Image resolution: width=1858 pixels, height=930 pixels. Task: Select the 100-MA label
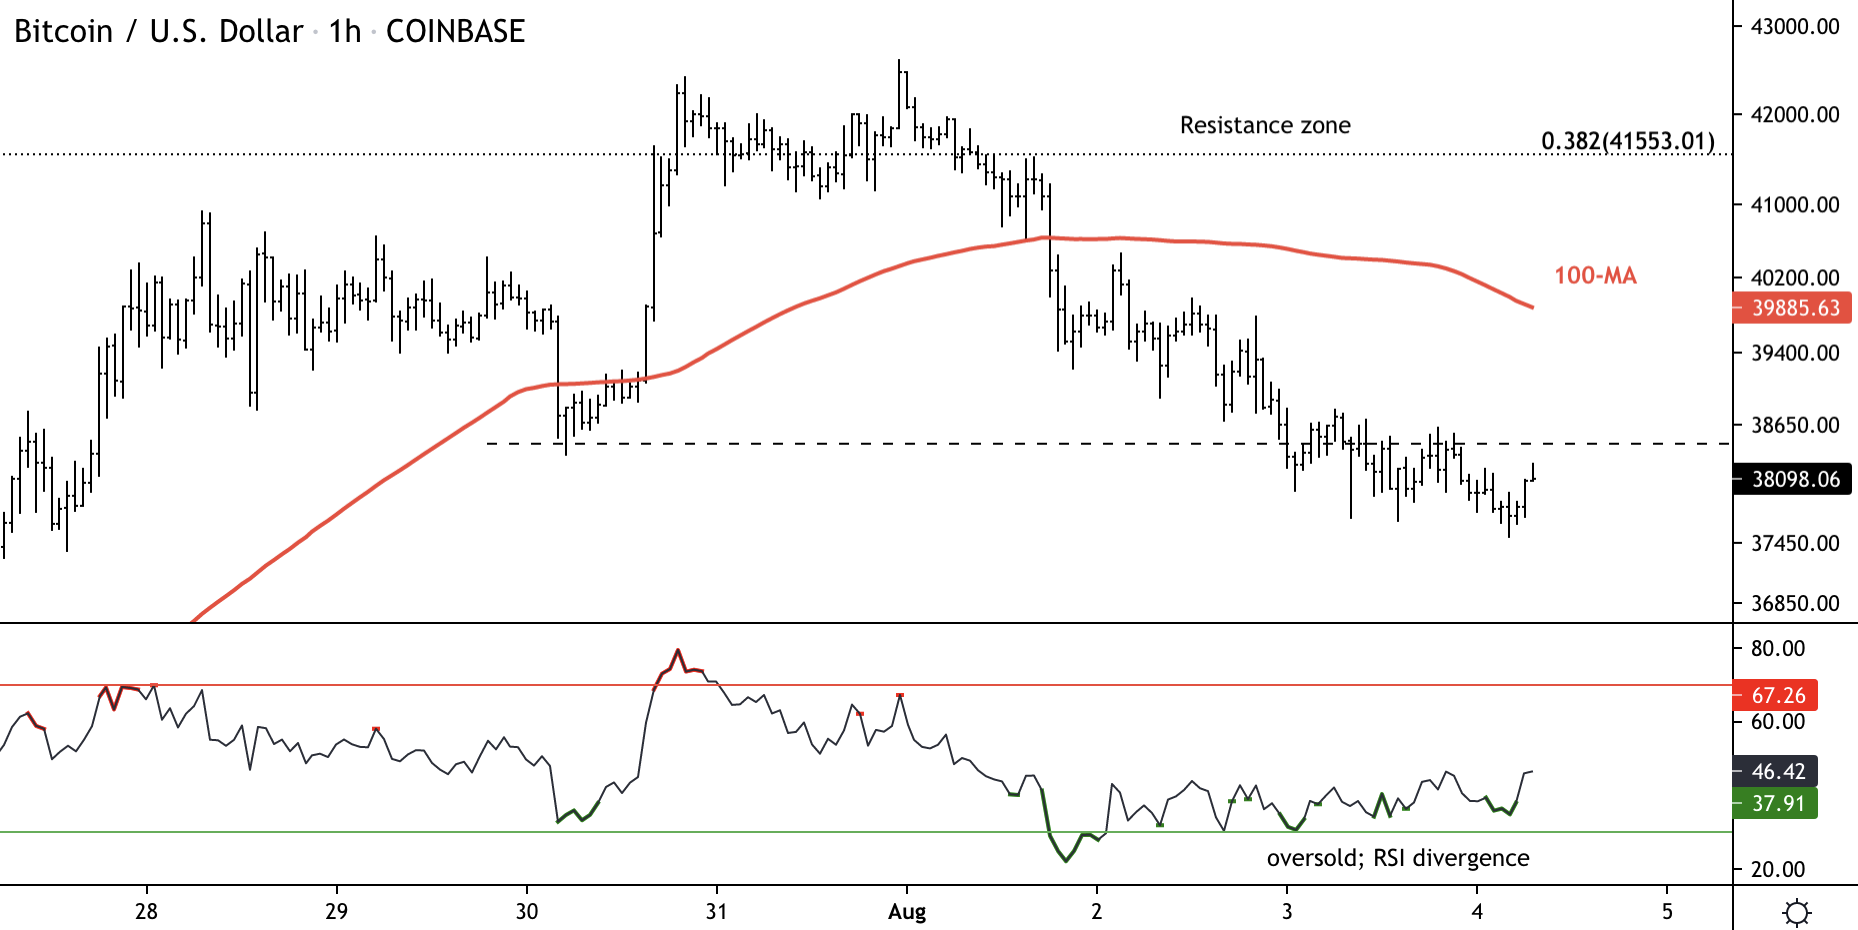click(1595, 276)
